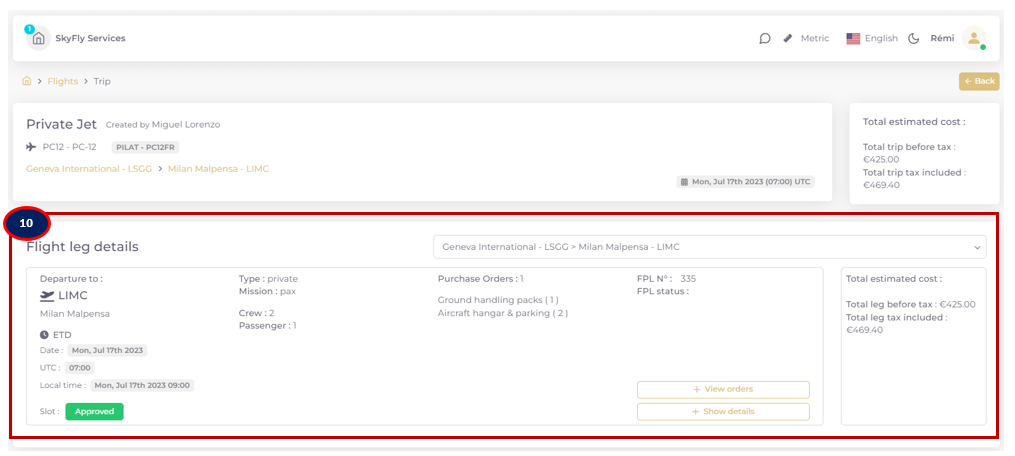The height and width of the screenshot is (456, 1015).
Task: Expand the flight leg selector dropdown
Action: (x=709, y=247)
